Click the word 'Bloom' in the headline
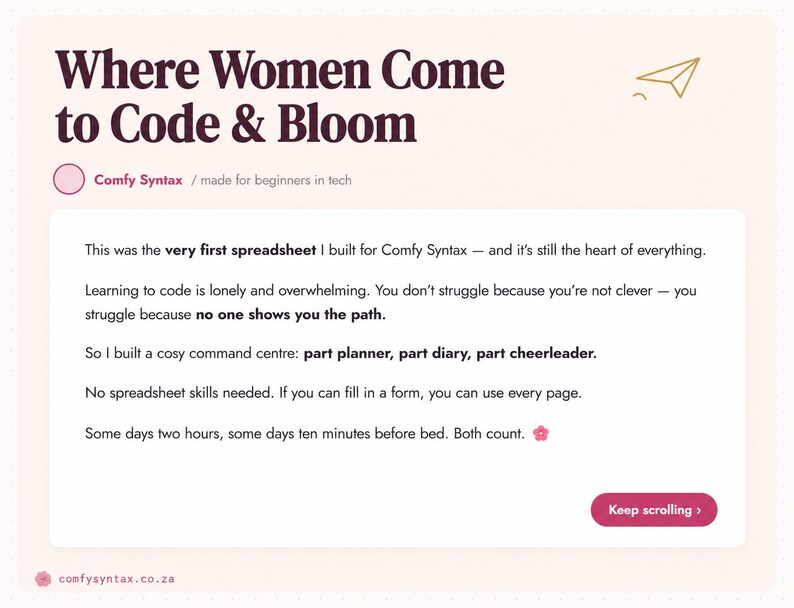794x608 pixels. coord(347,123)
